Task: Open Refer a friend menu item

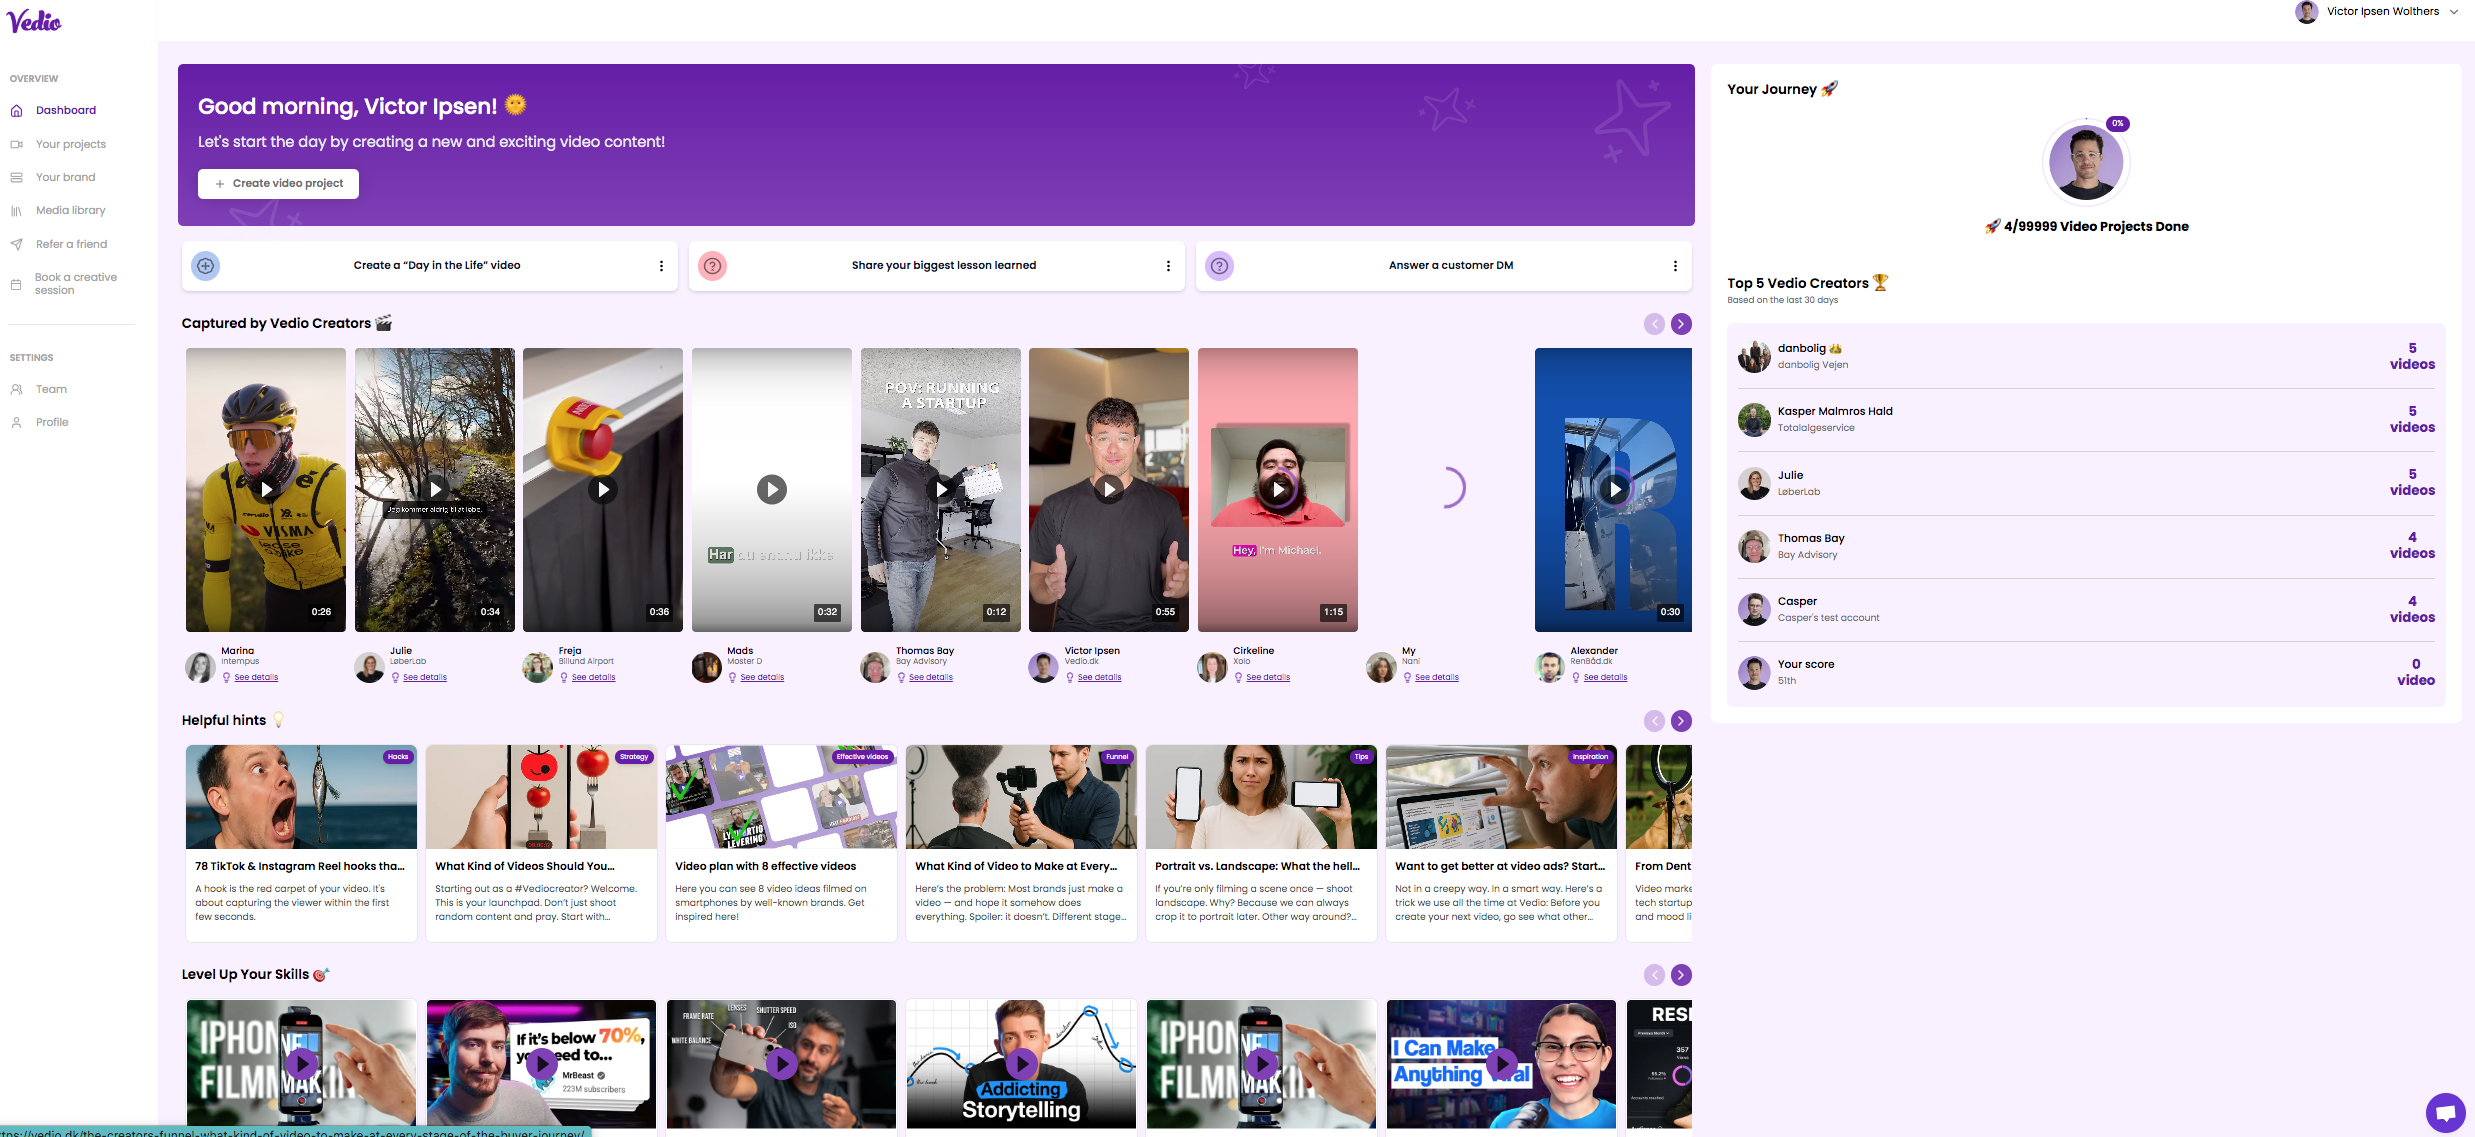Action: coord(71,244)
